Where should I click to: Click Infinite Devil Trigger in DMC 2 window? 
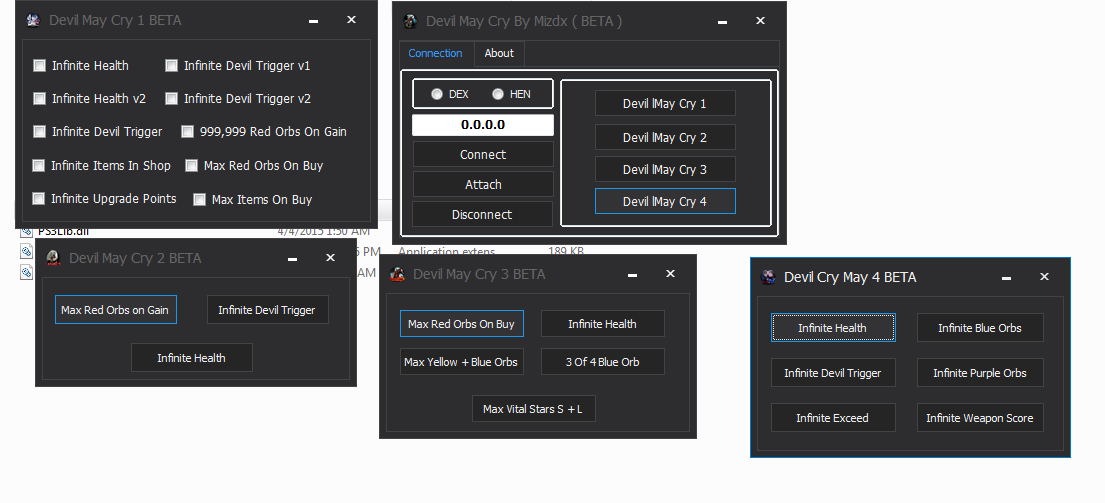click(x=268, y=310)
